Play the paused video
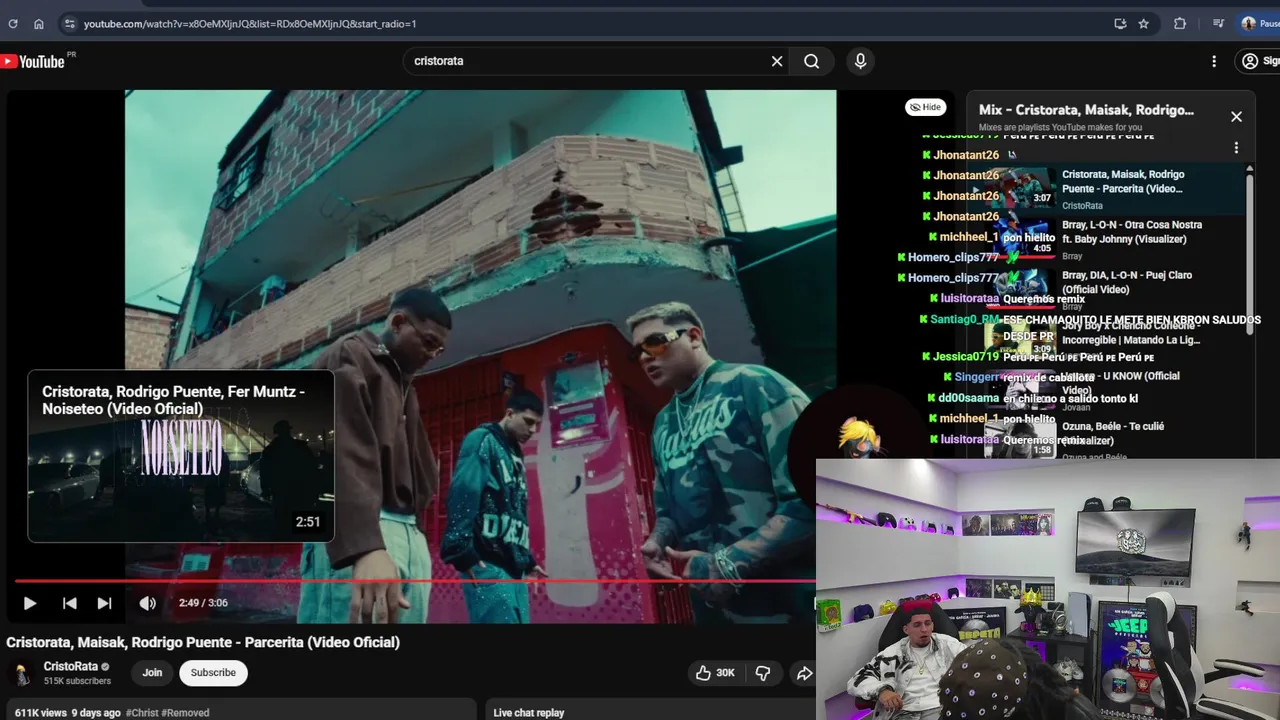The image size is (1280, 720). tap(30, 603)
